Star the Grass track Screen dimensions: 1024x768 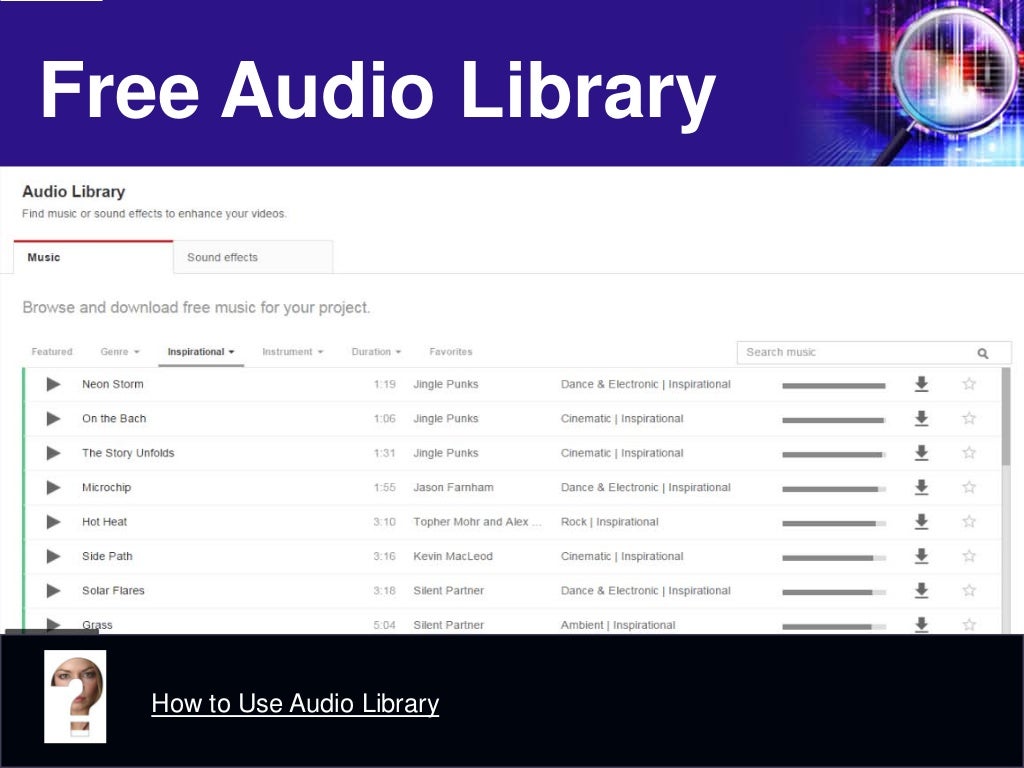969,624
